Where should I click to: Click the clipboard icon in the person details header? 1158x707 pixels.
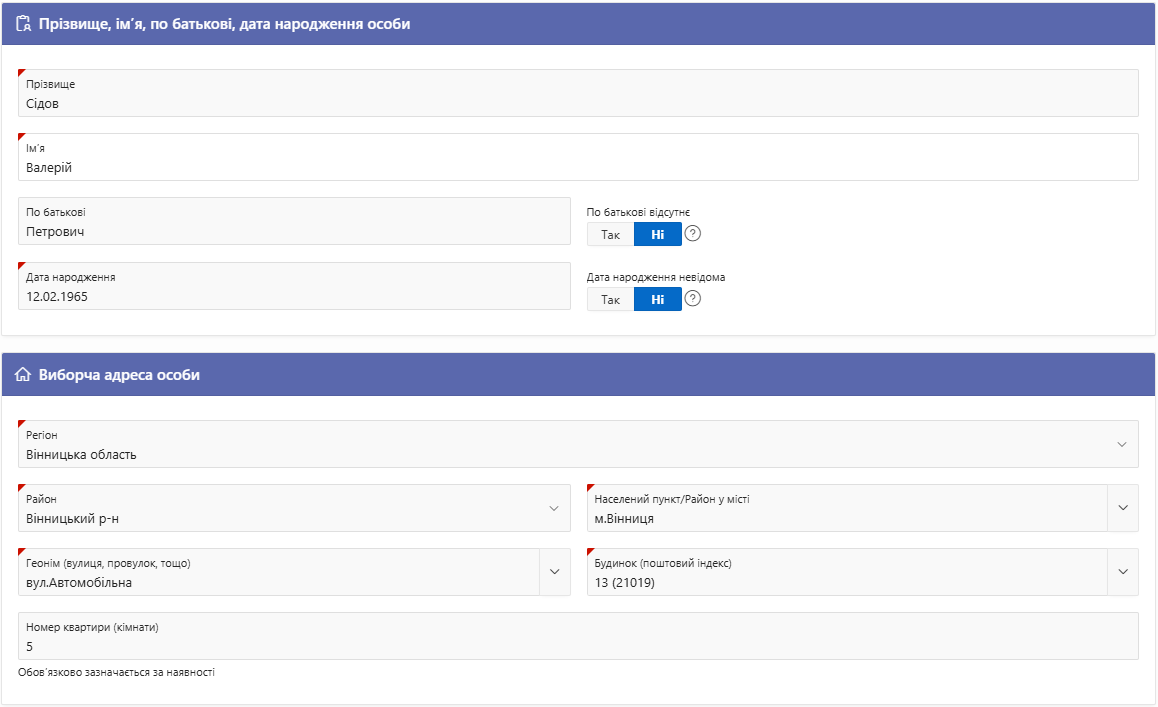pyautogui.click(x=24, y=25)
